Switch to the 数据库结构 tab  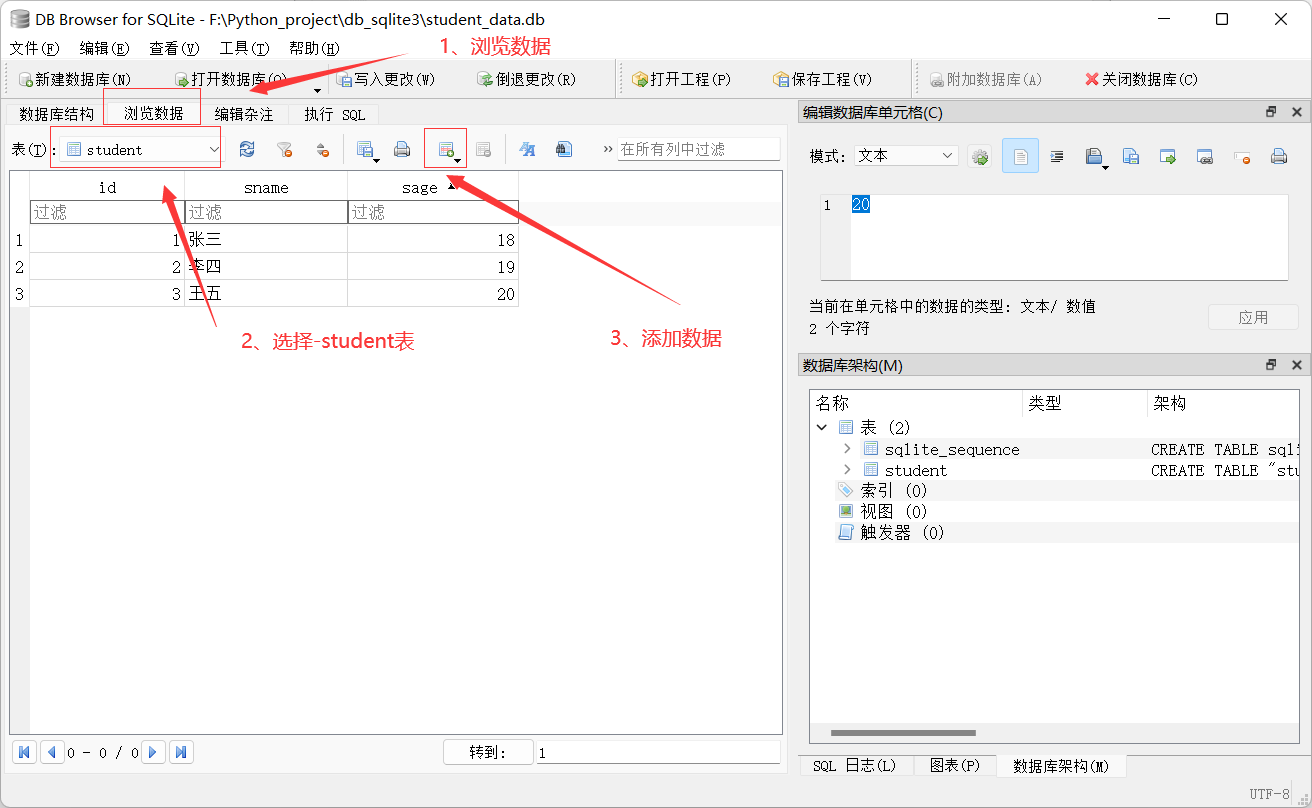(56, 114)
